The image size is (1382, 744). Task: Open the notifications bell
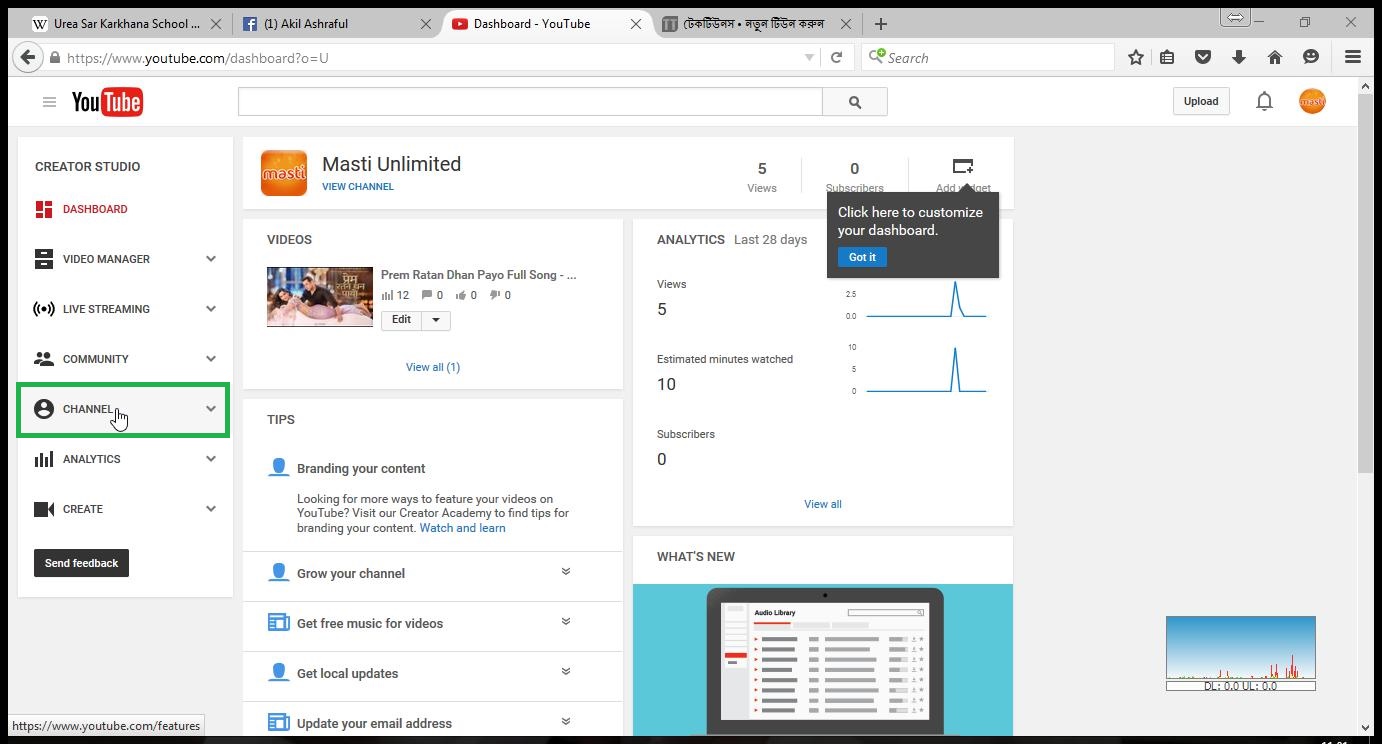1264,101
